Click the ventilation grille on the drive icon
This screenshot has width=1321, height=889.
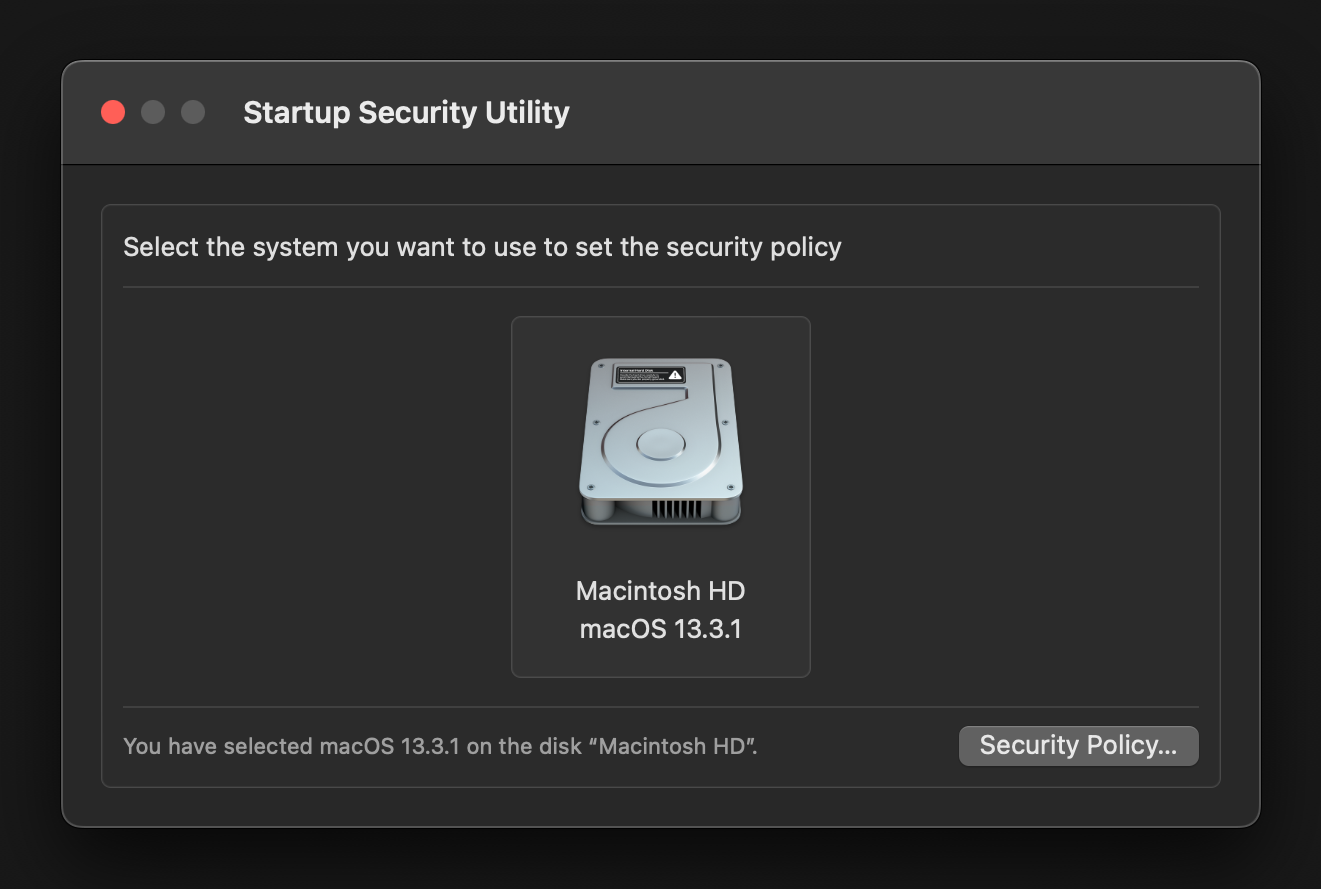click(x=677, y=509)
